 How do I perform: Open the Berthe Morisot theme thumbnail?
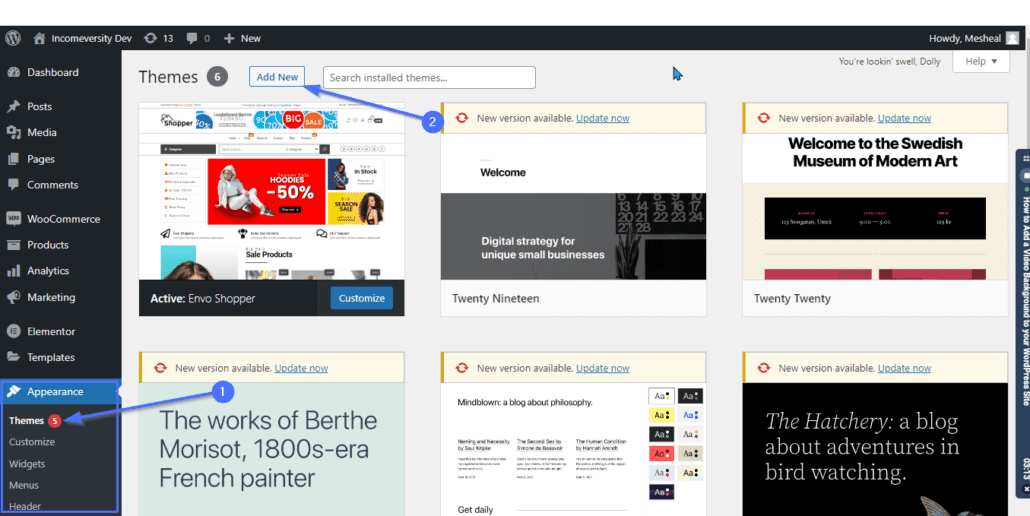(x=271, y=449)
